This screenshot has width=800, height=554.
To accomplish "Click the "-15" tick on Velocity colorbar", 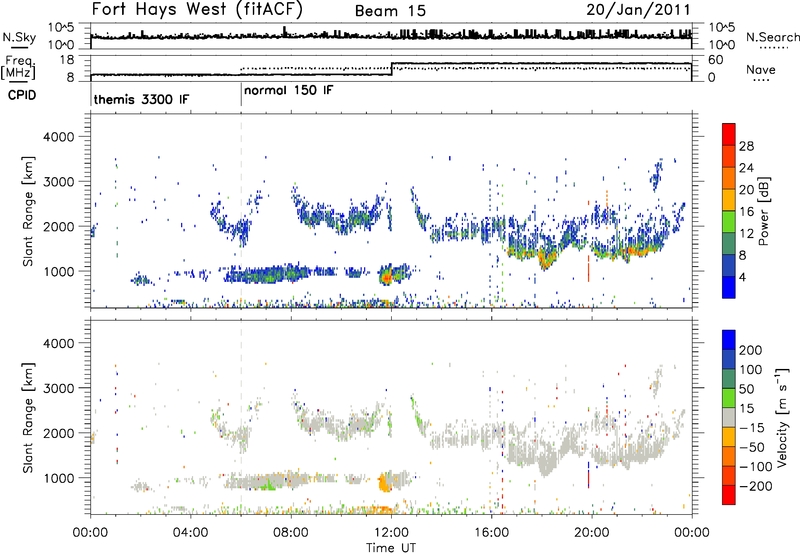I will (751, 428).
